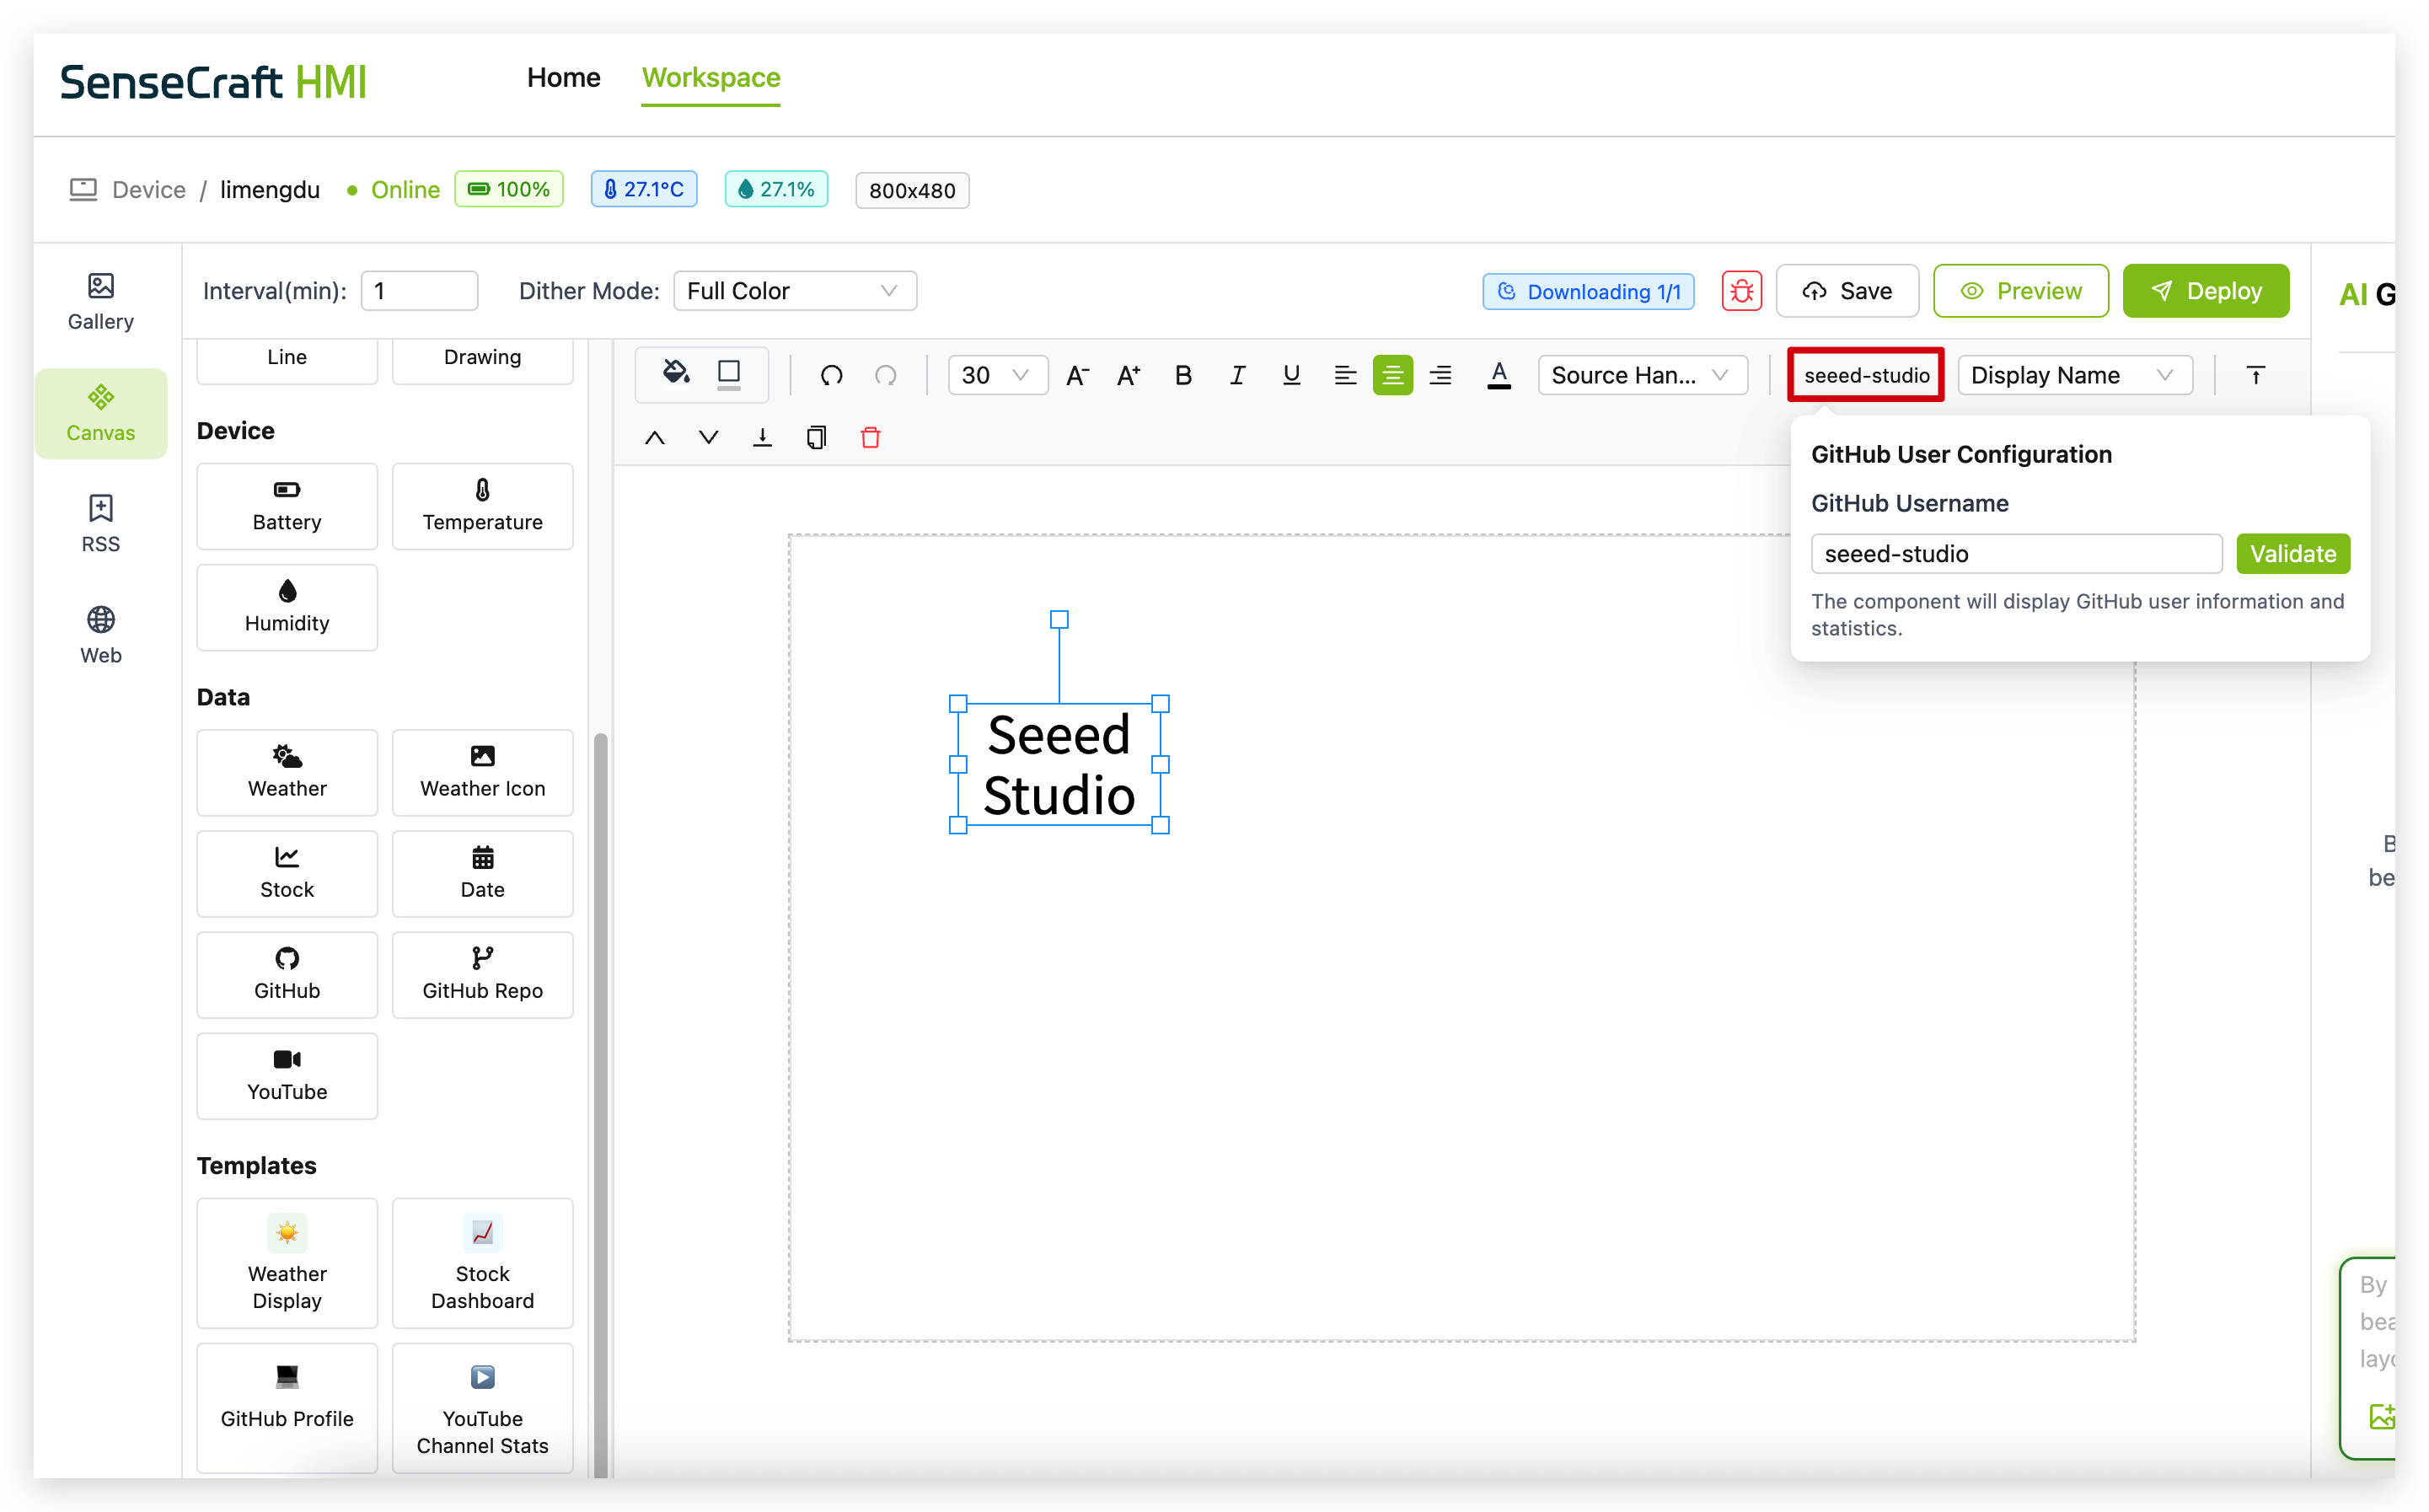Toggle underline text formatting
The width and height of the screenshot is (2429, 1512).
click(x=1291, y=375)
